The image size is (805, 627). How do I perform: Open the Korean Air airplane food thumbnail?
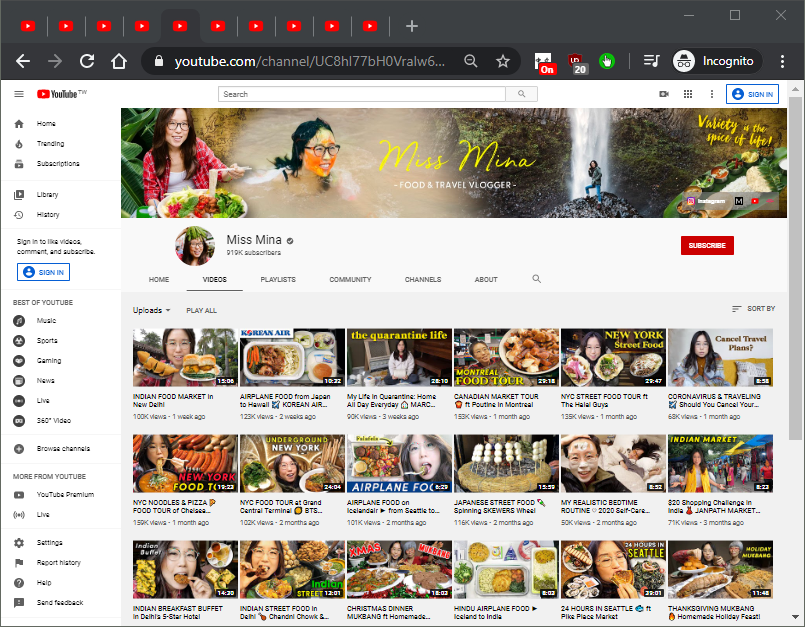292,357
